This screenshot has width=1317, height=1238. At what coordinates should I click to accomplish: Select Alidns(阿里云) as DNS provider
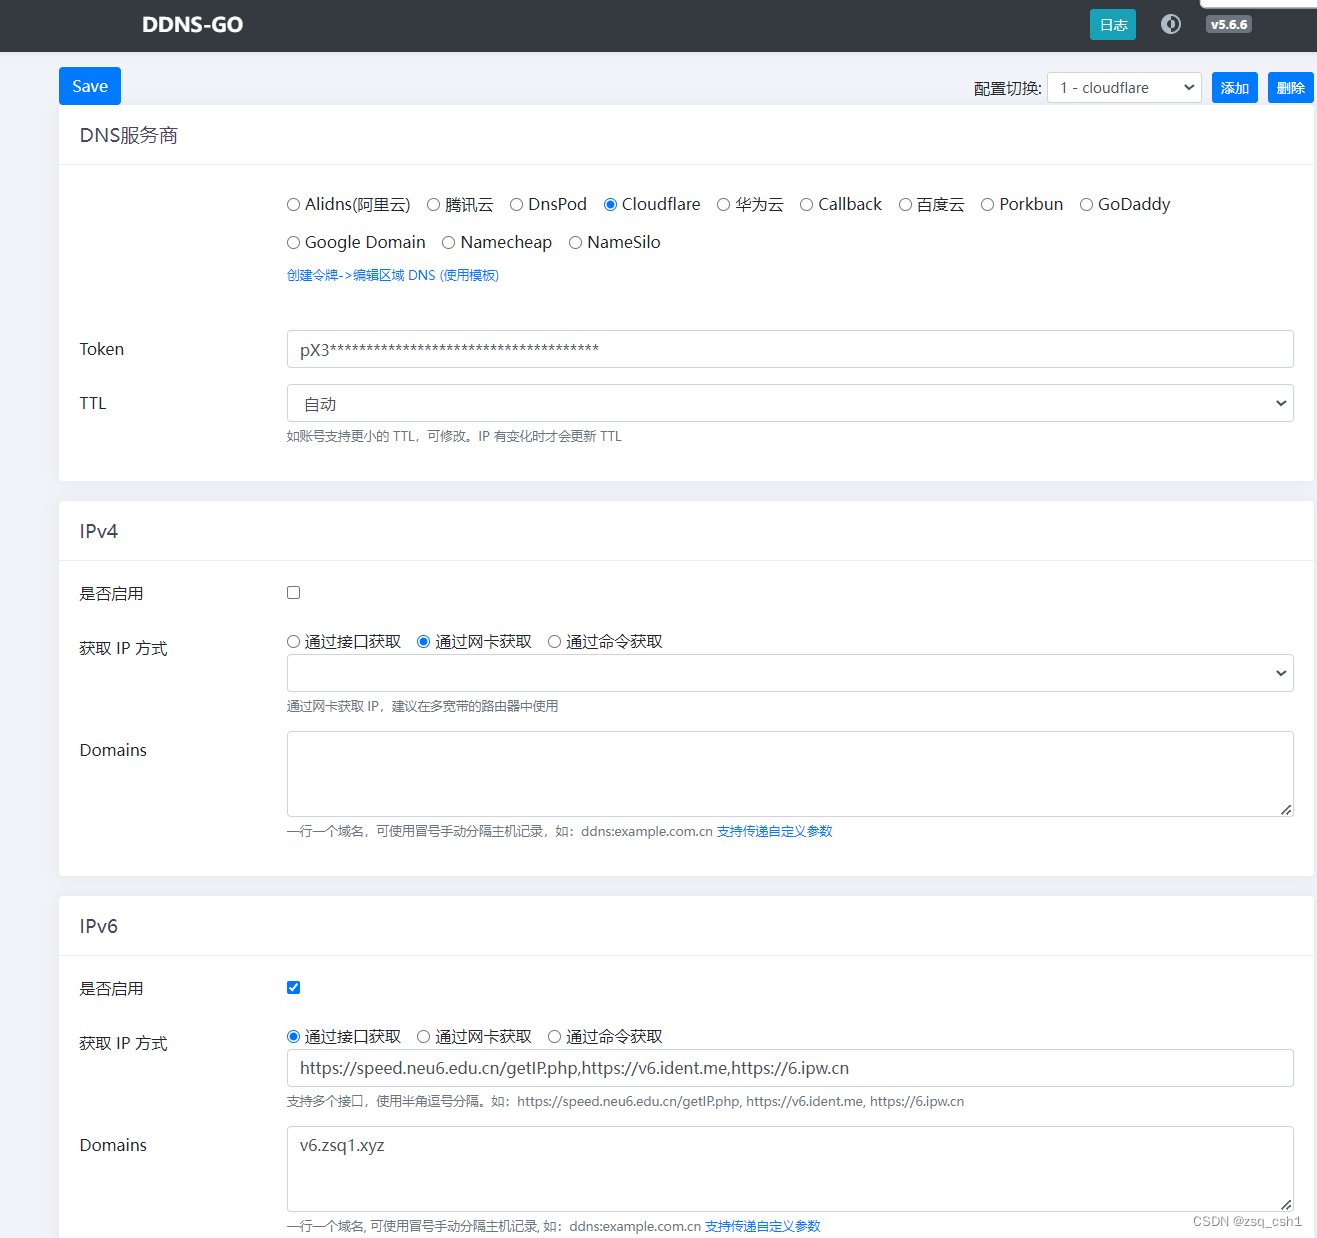(293, 204)
